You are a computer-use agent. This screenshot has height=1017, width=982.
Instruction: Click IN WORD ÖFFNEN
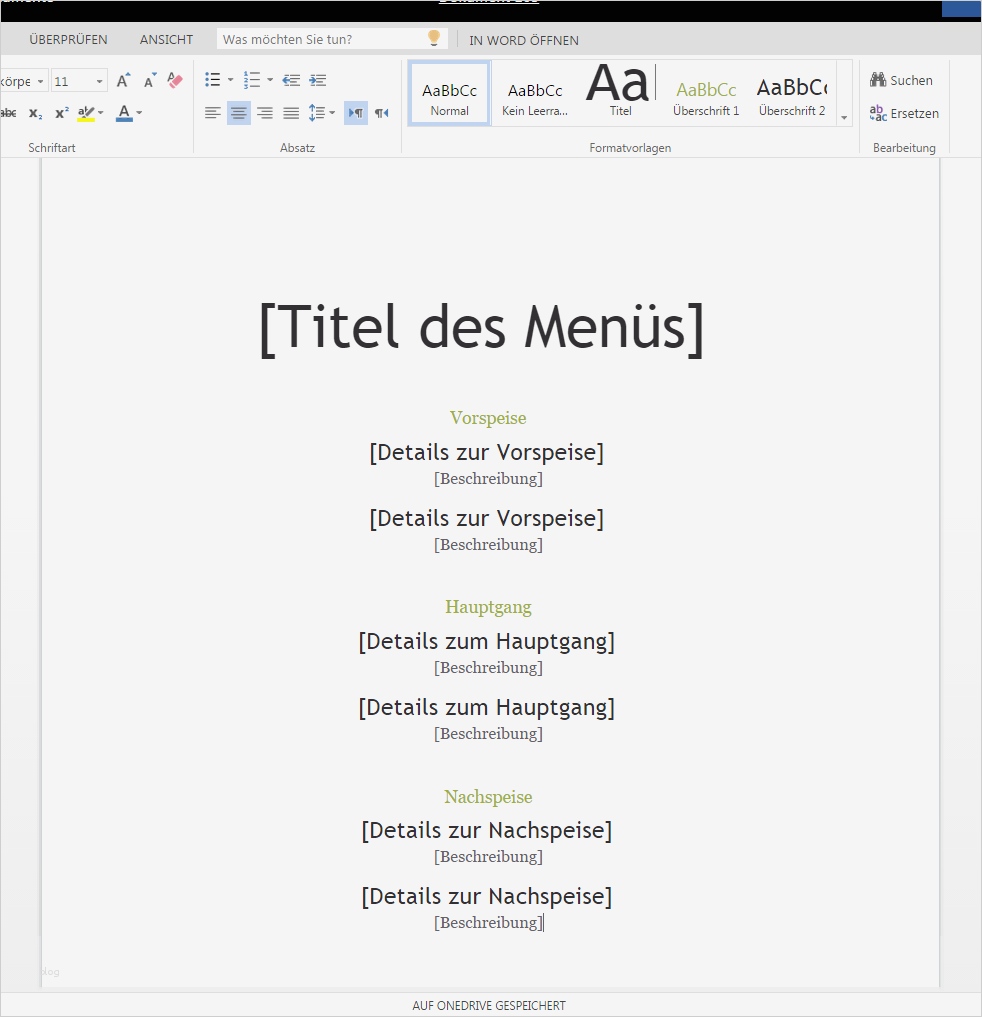click(x=523, y=40)
